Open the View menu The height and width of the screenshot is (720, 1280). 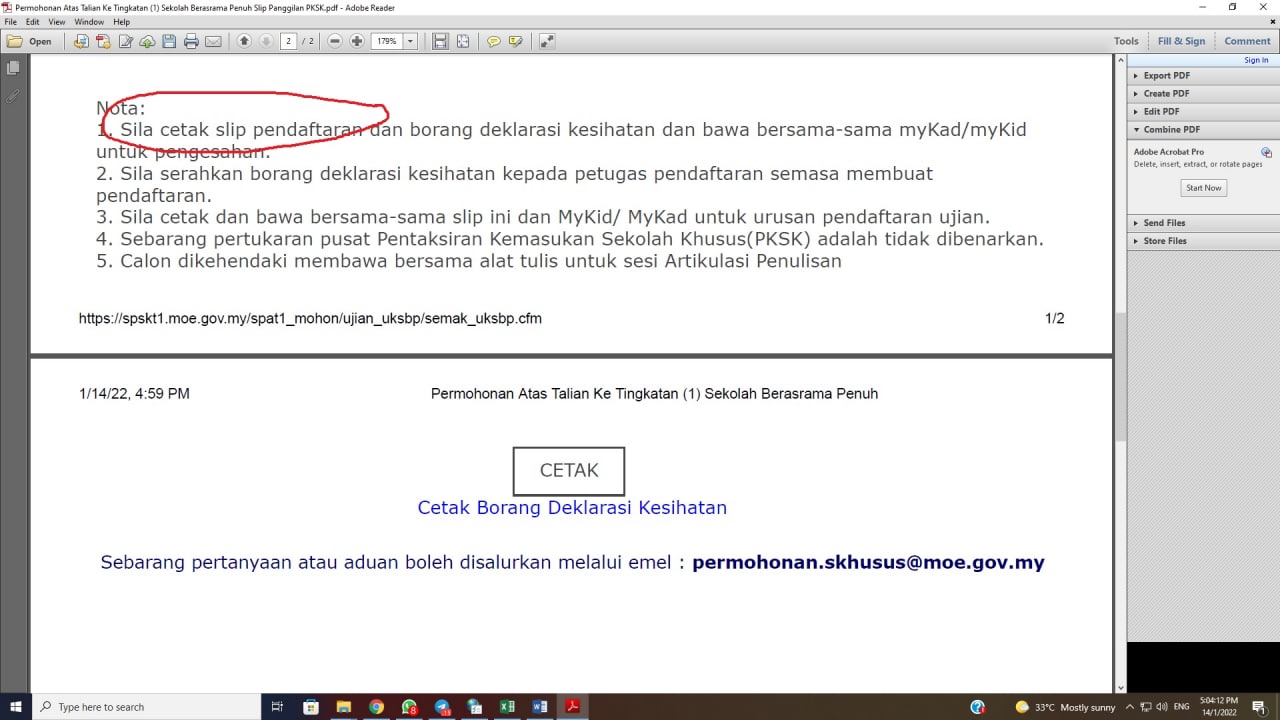(x=57, y=21)
